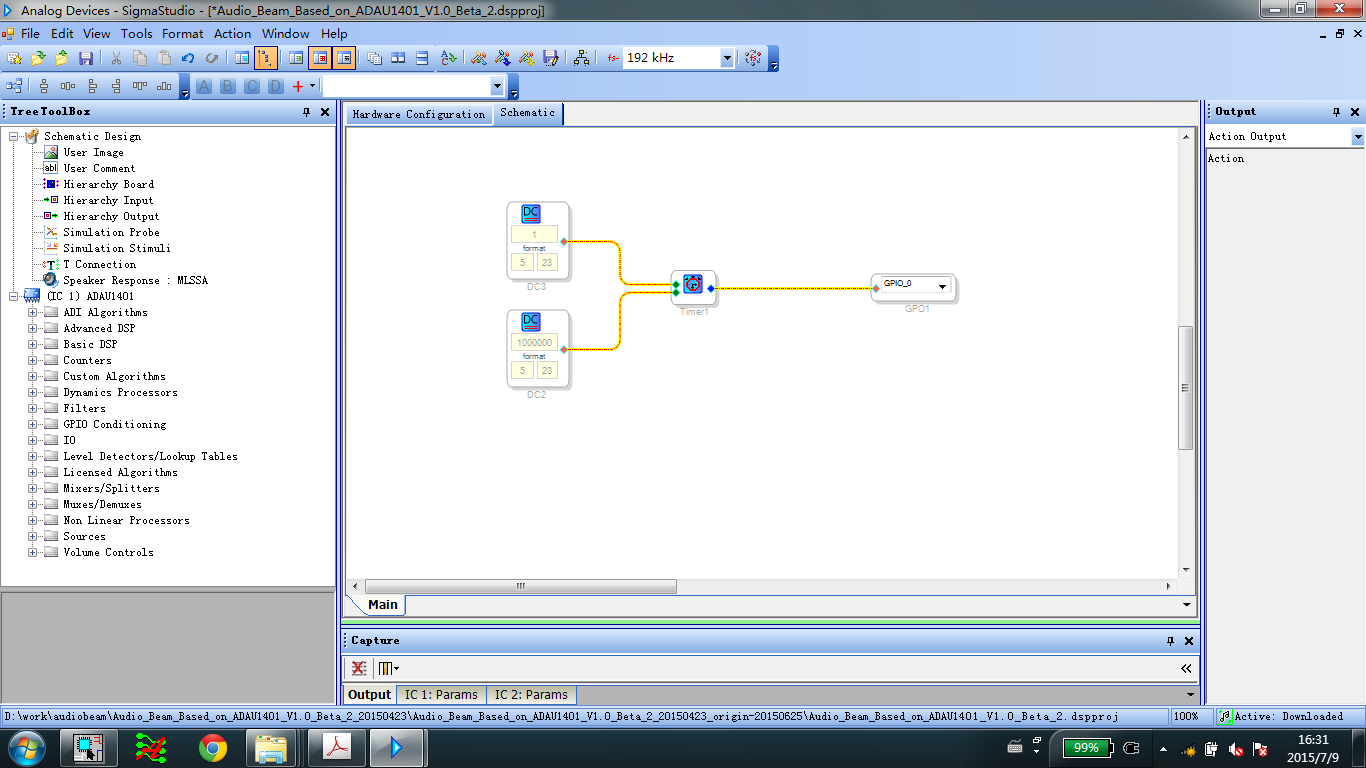Viewport: 1366px width, 768px height.
Task: Click the schematic vertical scrollbar thumb
Action: [x=1186, y=388]
